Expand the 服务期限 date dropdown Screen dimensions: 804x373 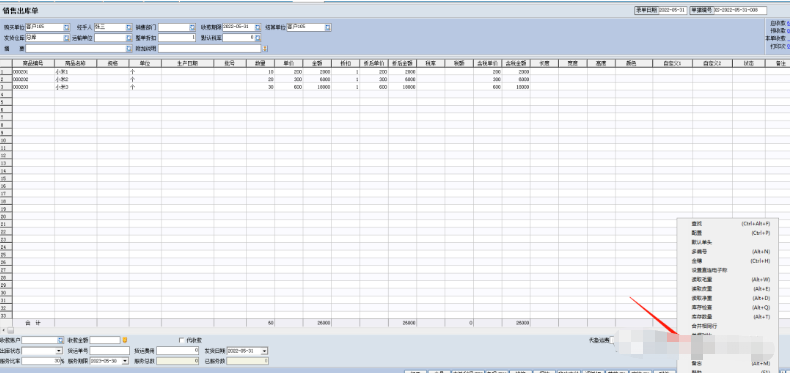(x=125, y=361)
